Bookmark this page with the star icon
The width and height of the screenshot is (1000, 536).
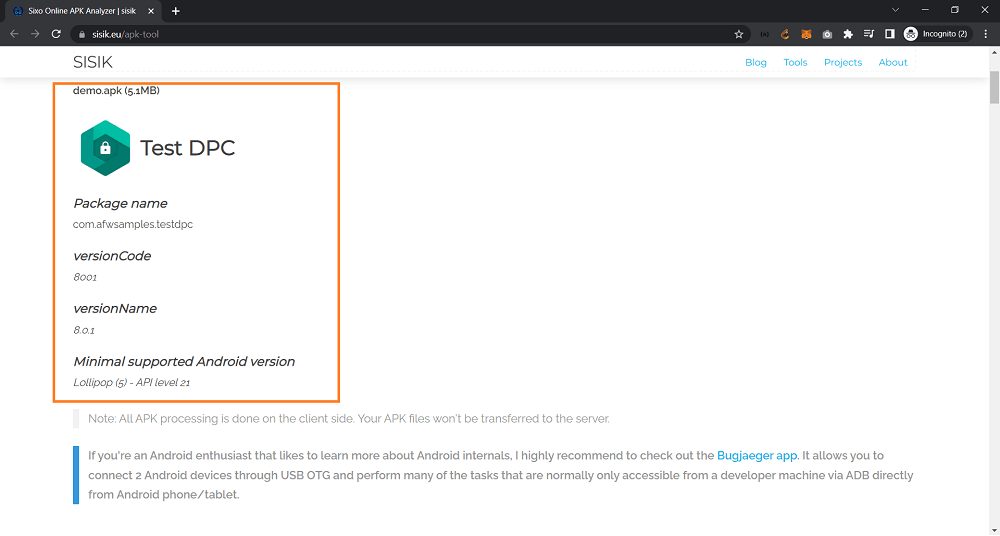pyautogui.click(x=739, y=34)
